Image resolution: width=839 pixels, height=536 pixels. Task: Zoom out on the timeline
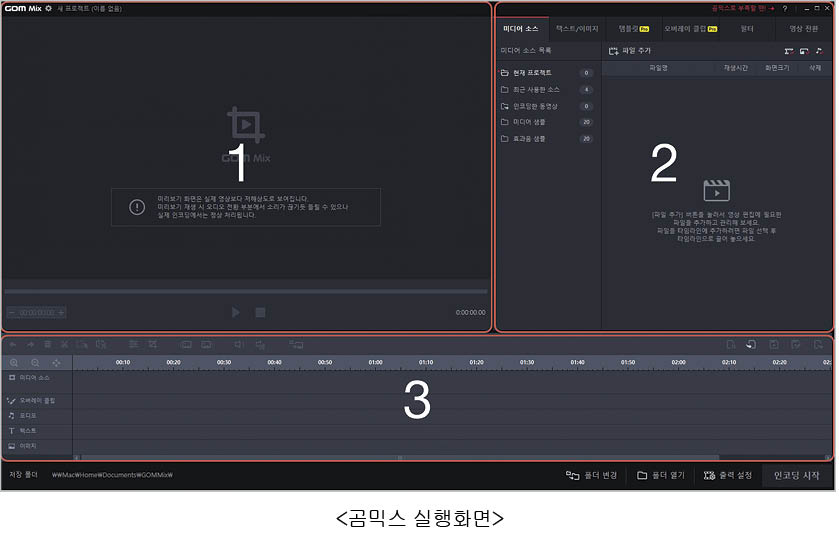coord(35,364)
